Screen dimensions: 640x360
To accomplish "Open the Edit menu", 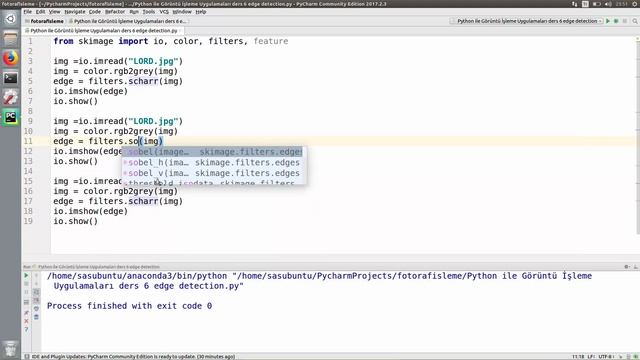I will [40, 11].
